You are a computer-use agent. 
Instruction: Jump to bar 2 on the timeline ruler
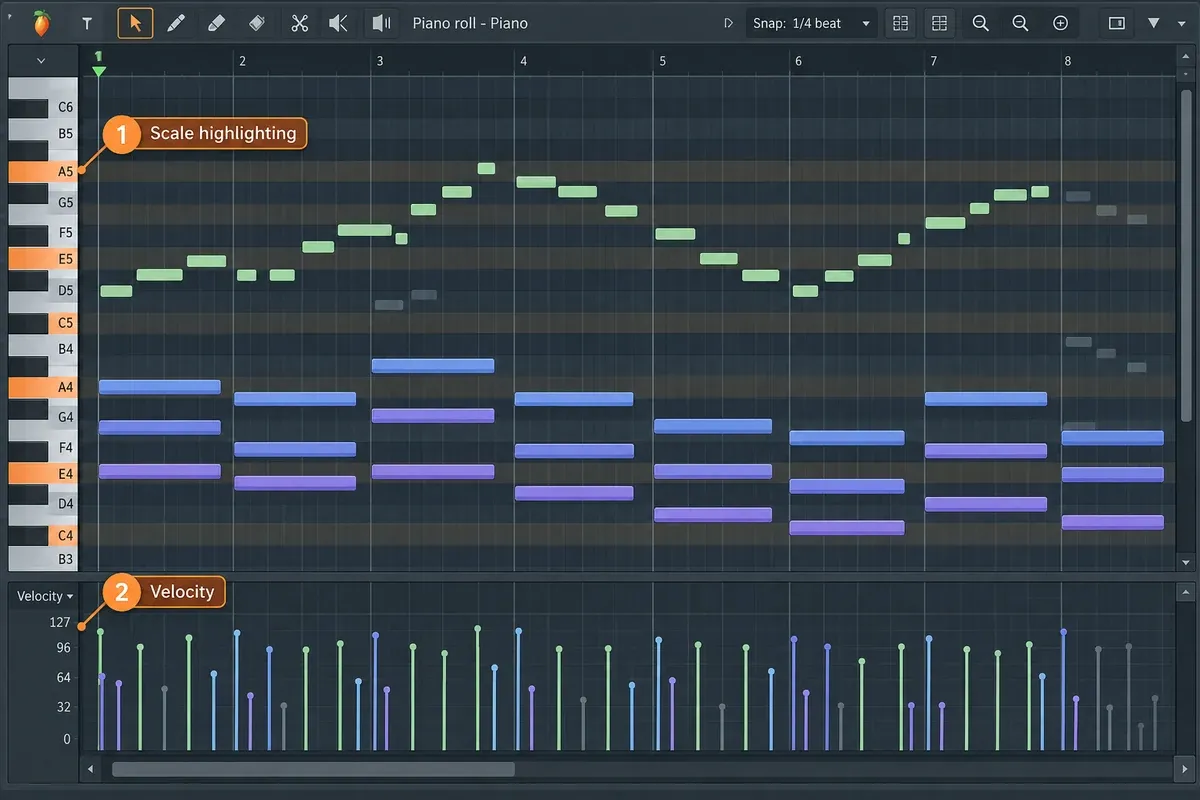(x=242, y=61)
